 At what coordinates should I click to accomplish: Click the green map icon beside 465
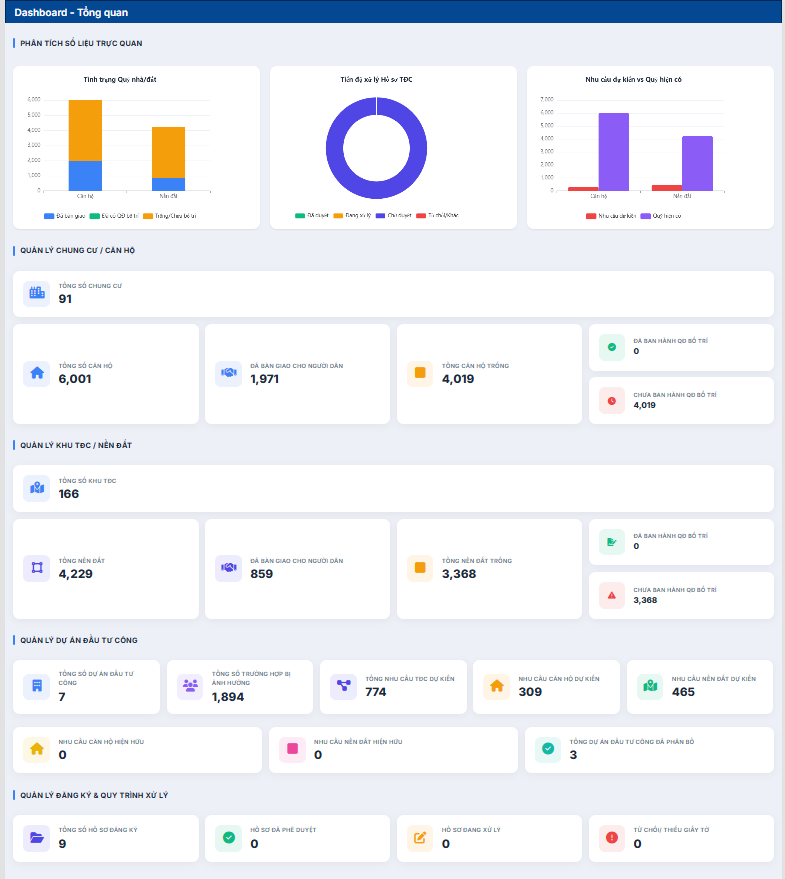tap(650, 686)
